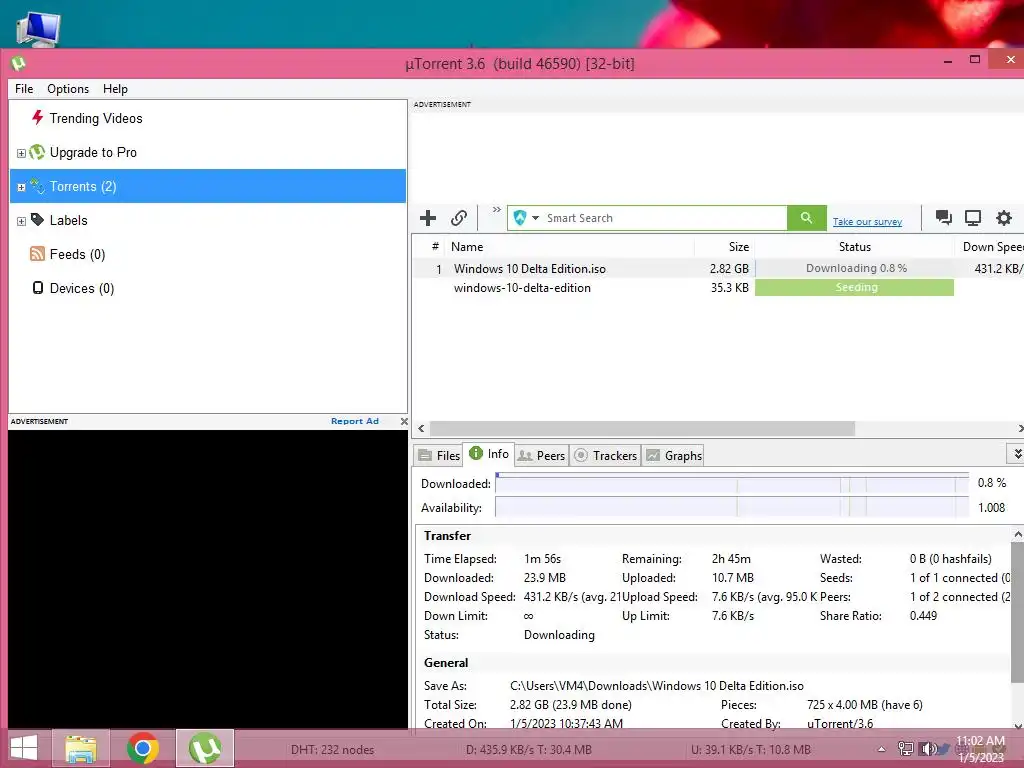Click the Add Torrent from URL link icon
Screen dimensions: 1024x768
click(x=459, y=217)
